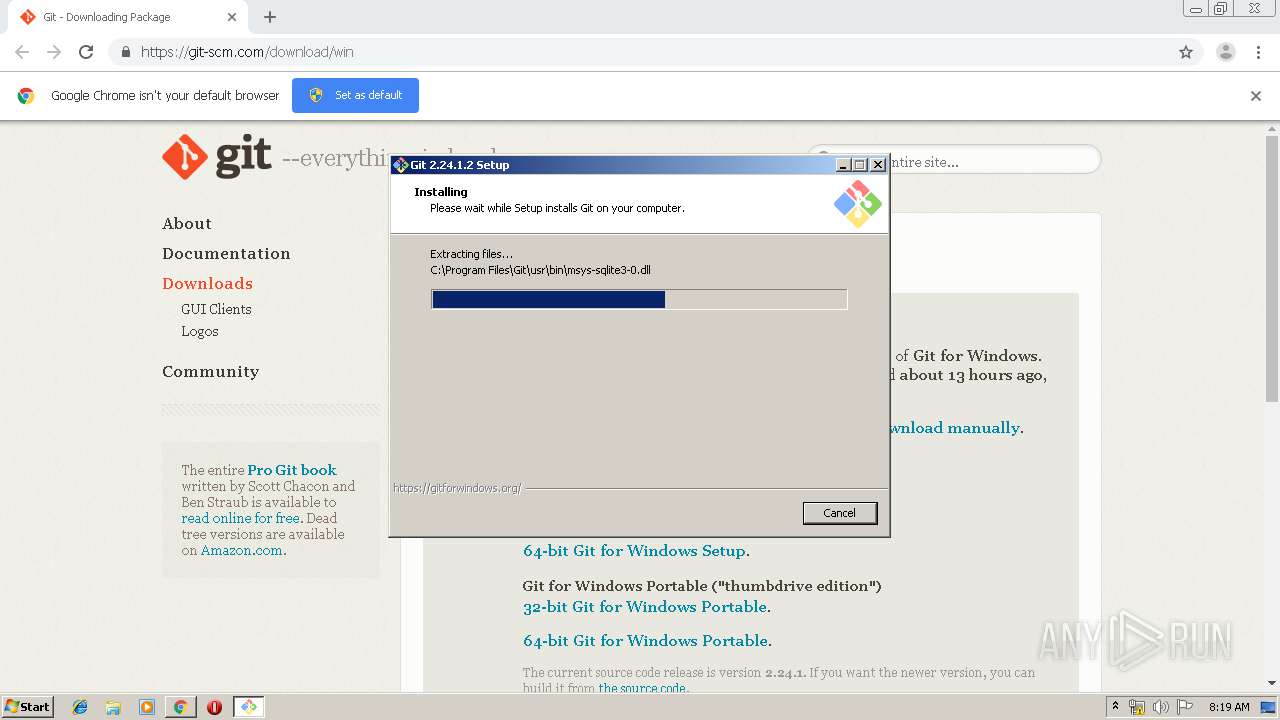The image size is (1280, 720).
Task: Dismiss the default browser notification bar
Action: coord(1256,96)
